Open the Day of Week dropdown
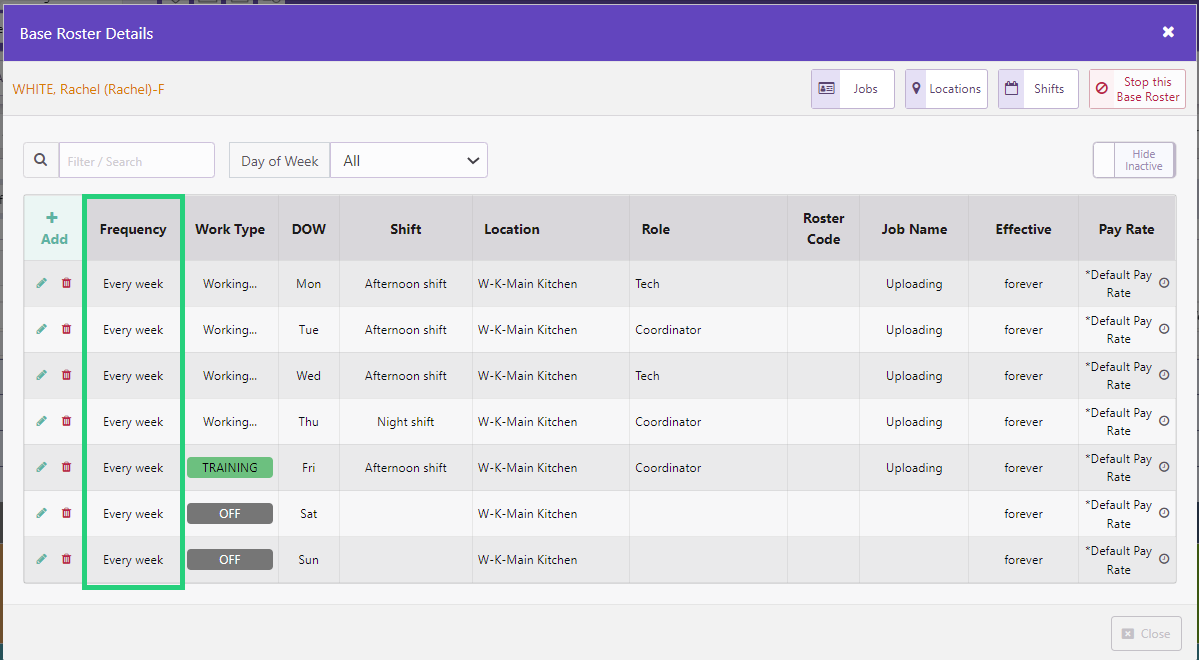The width and height of the screenshot is (1199, 660). click(278, 159)
